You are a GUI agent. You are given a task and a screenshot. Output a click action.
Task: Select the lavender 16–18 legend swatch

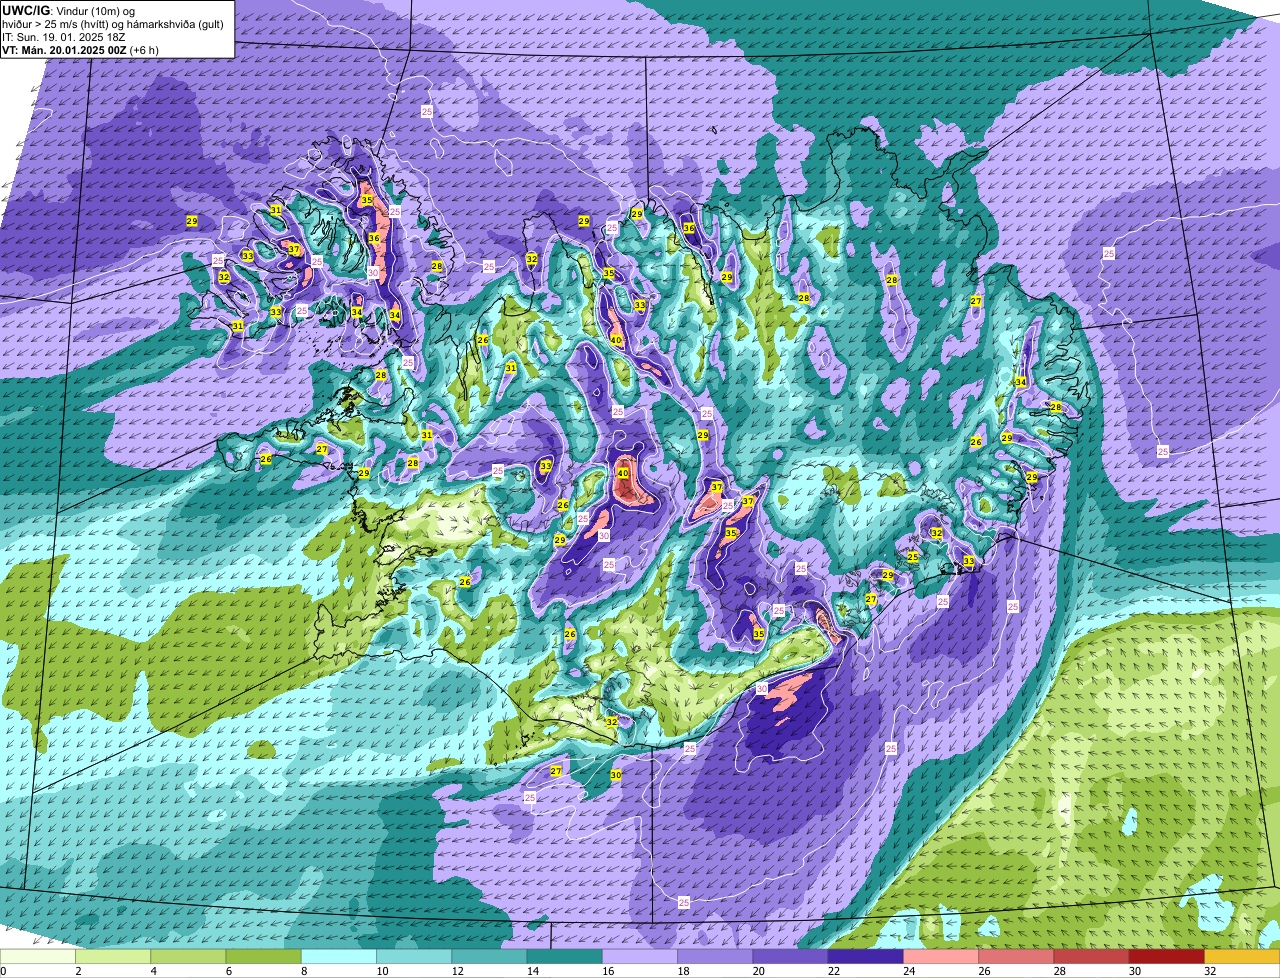pos(640,957)
